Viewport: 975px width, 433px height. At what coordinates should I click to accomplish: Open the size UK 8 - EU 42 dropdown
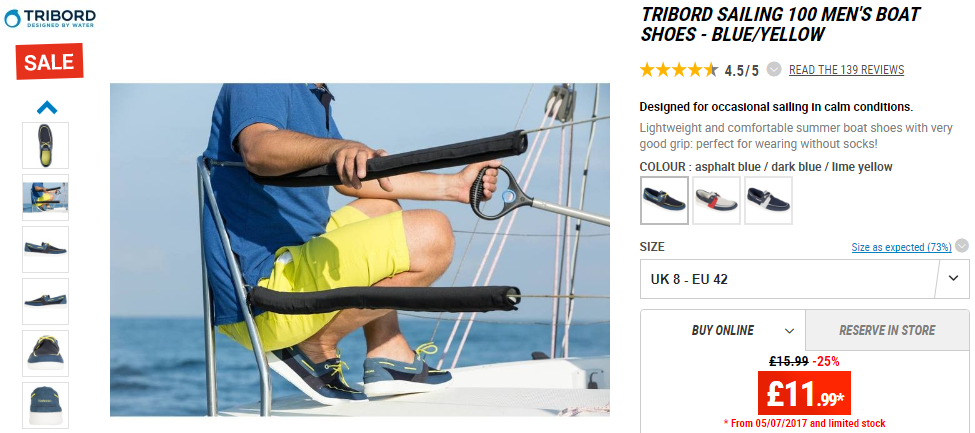[804, 279]
